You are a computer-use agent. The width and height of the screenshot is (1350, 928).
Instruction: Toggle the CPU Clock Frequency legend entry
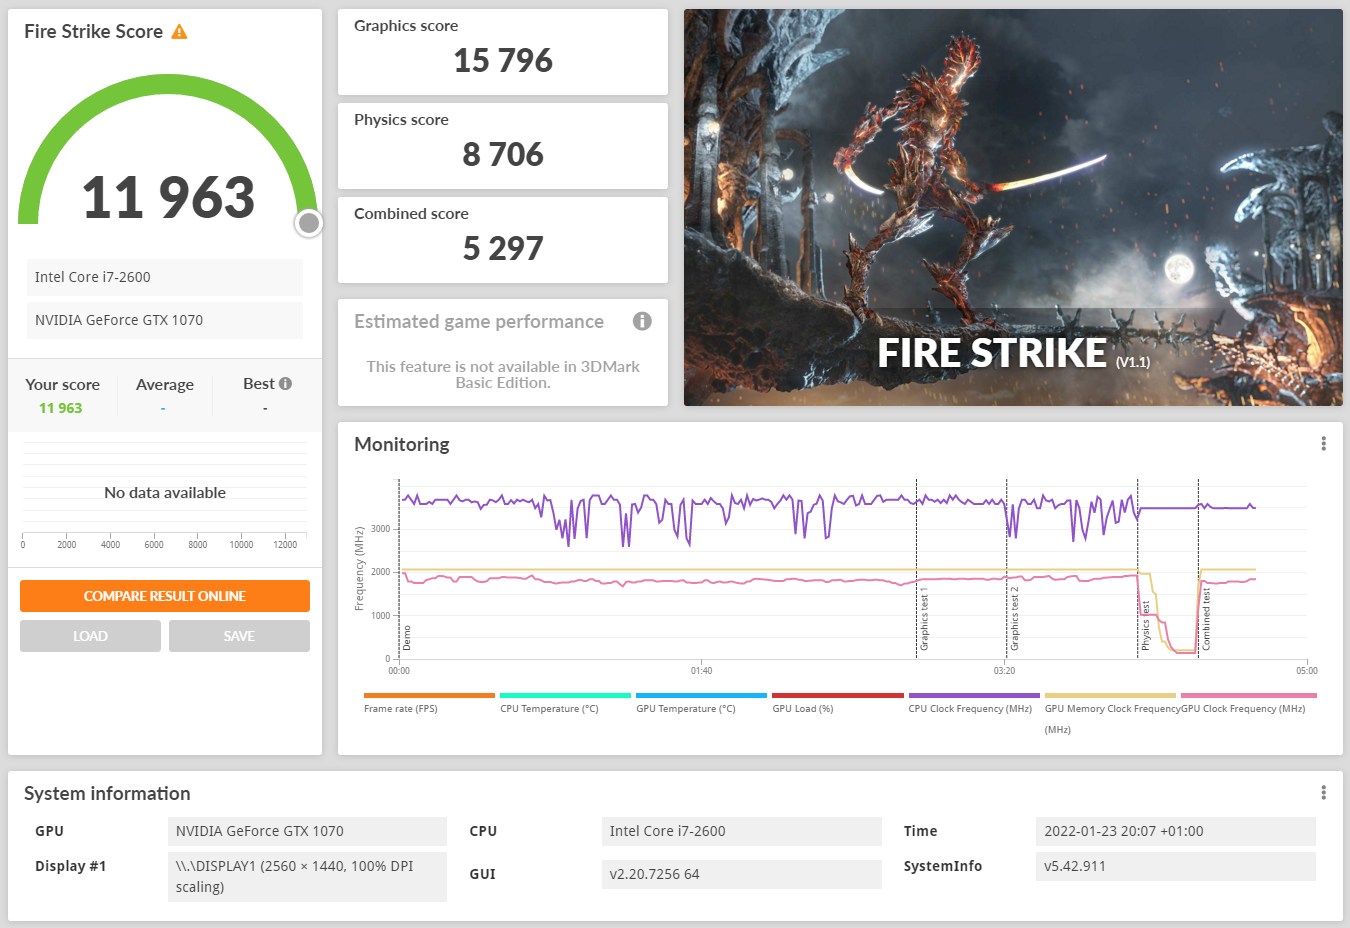[974, 703]
